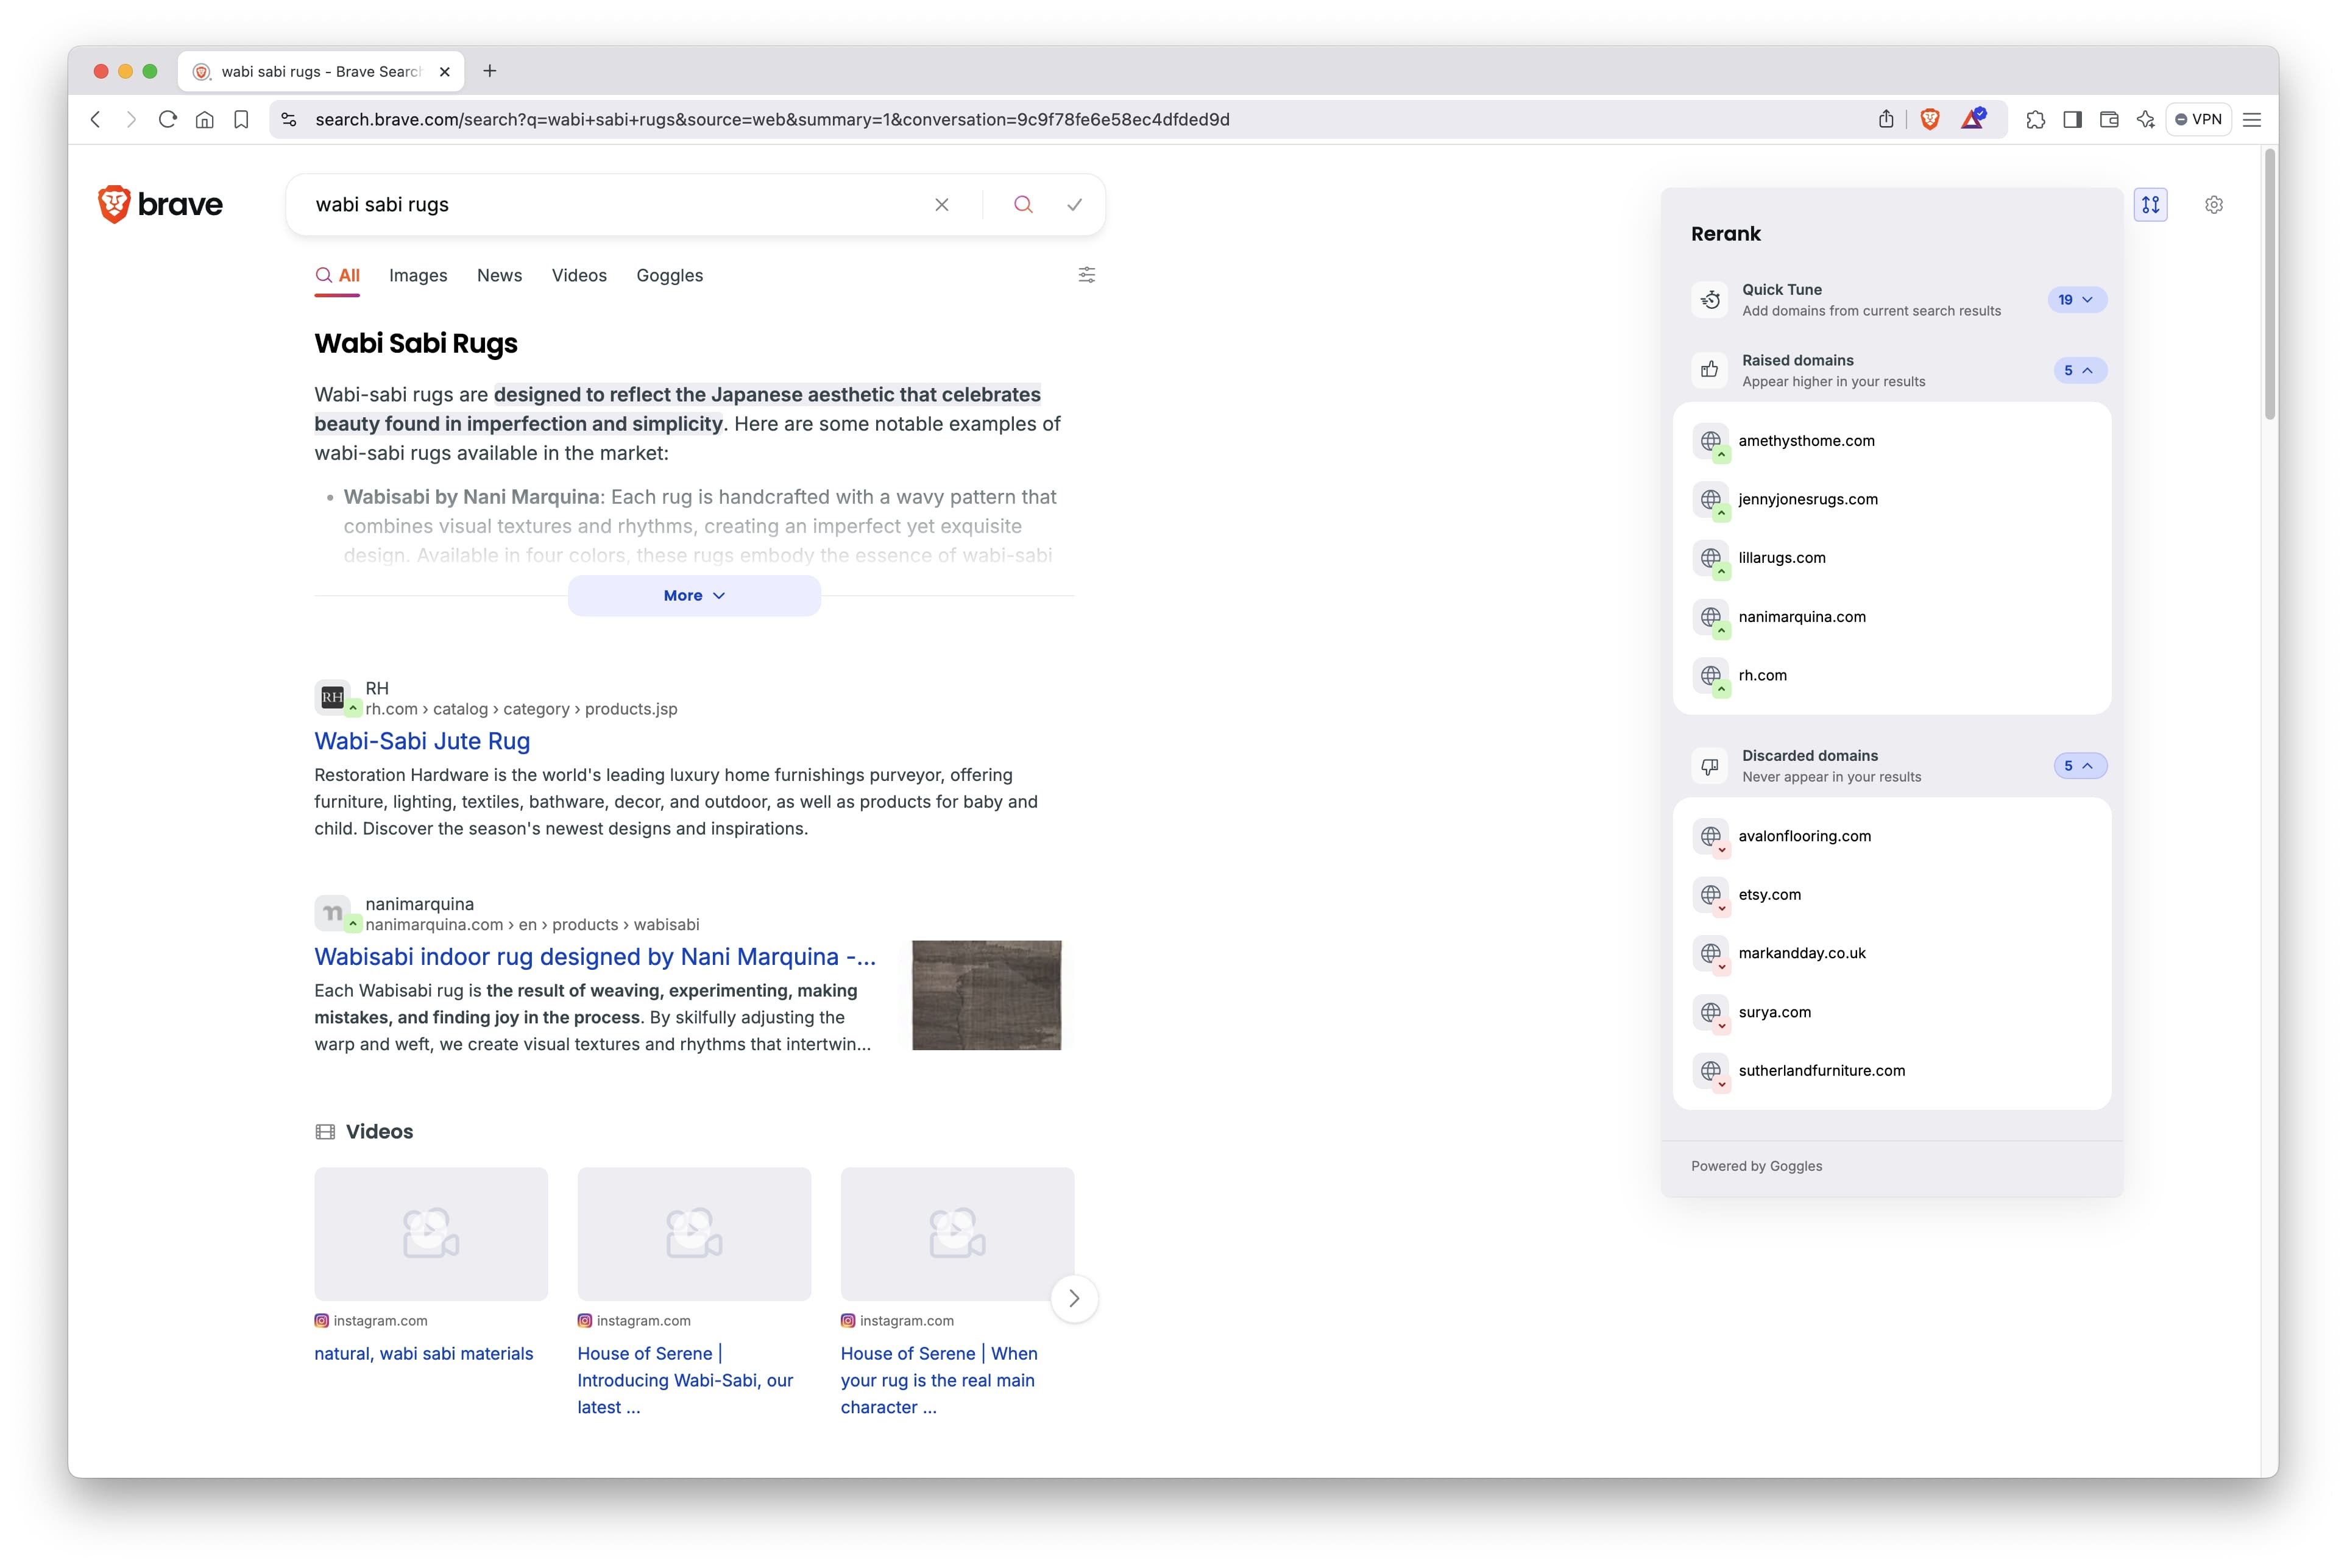Open 'Introducing Wabi-Sabi' video link
The image size is (2347, 1568).
click(685, 1380)
